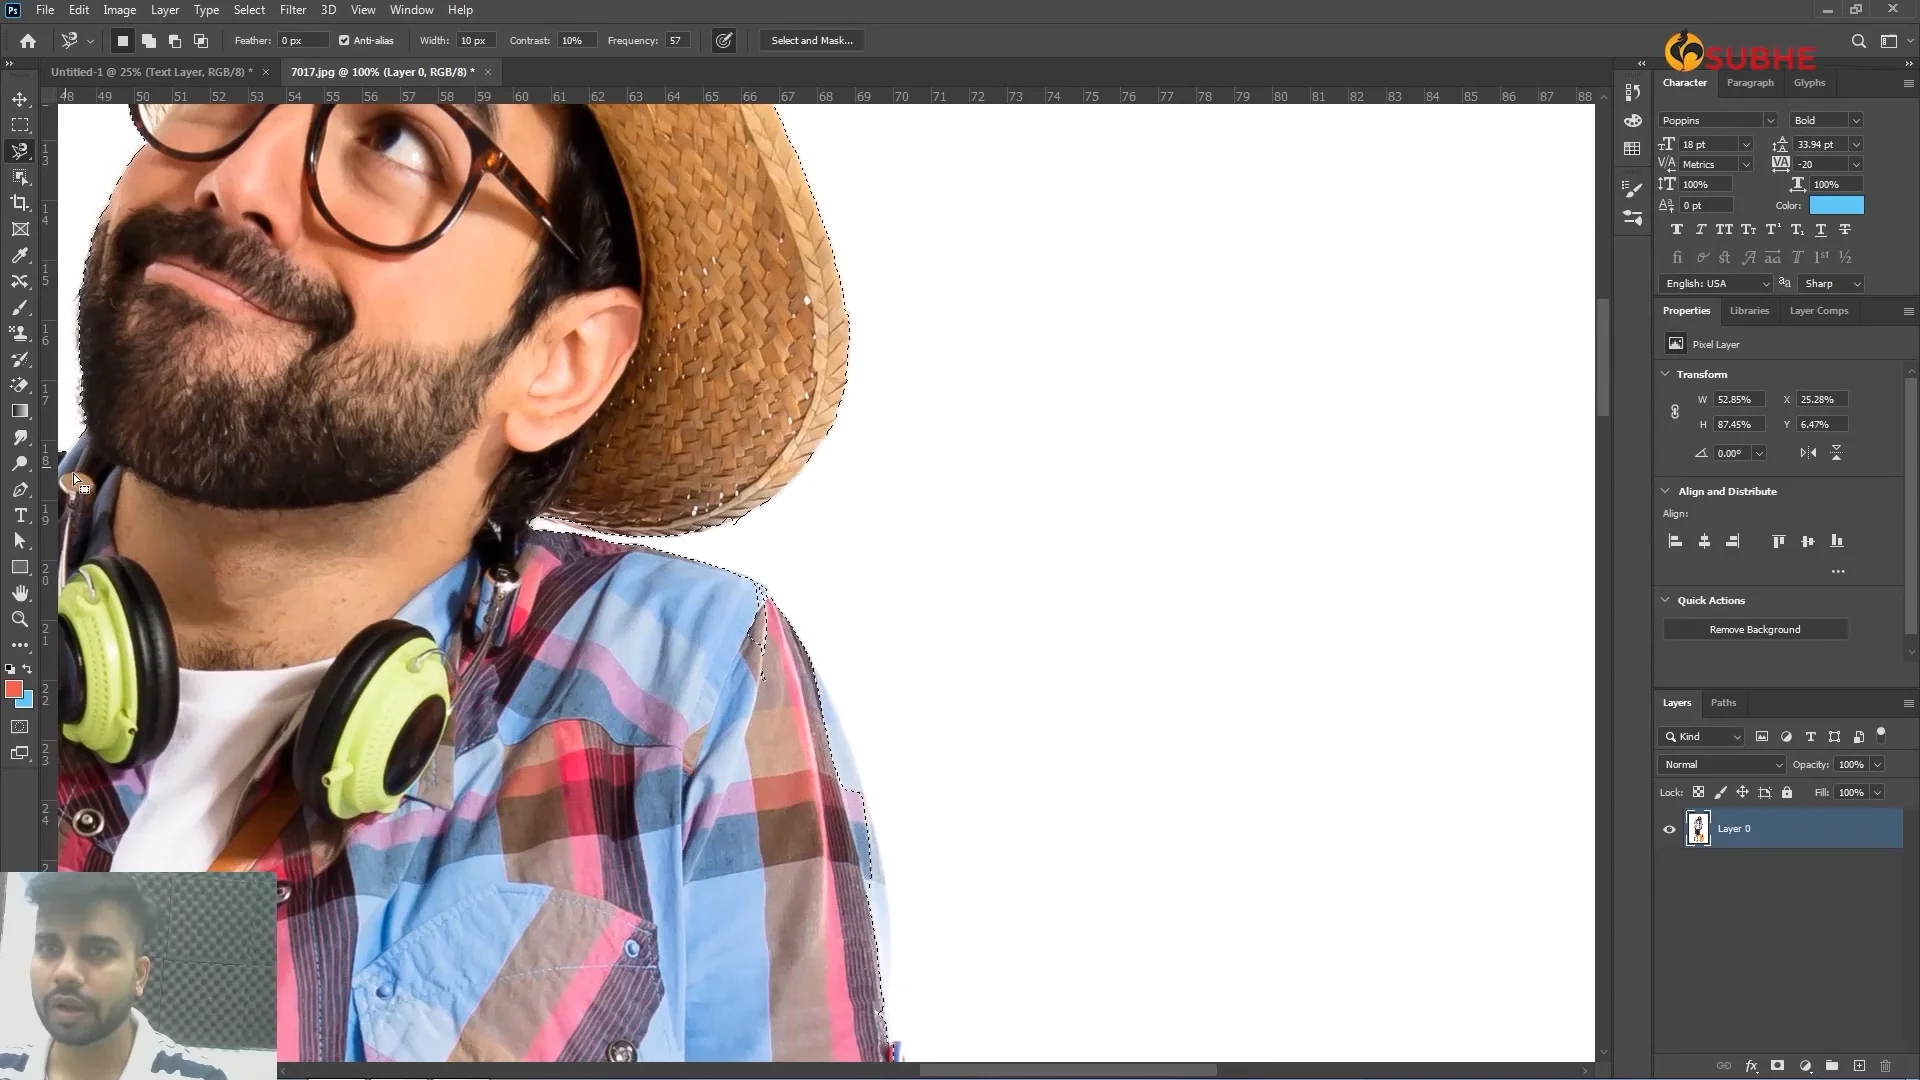The height and width of the screenshot is (1080, 1920).
Task: Select the Clone Stamp tool
Action: pos(20,333)
